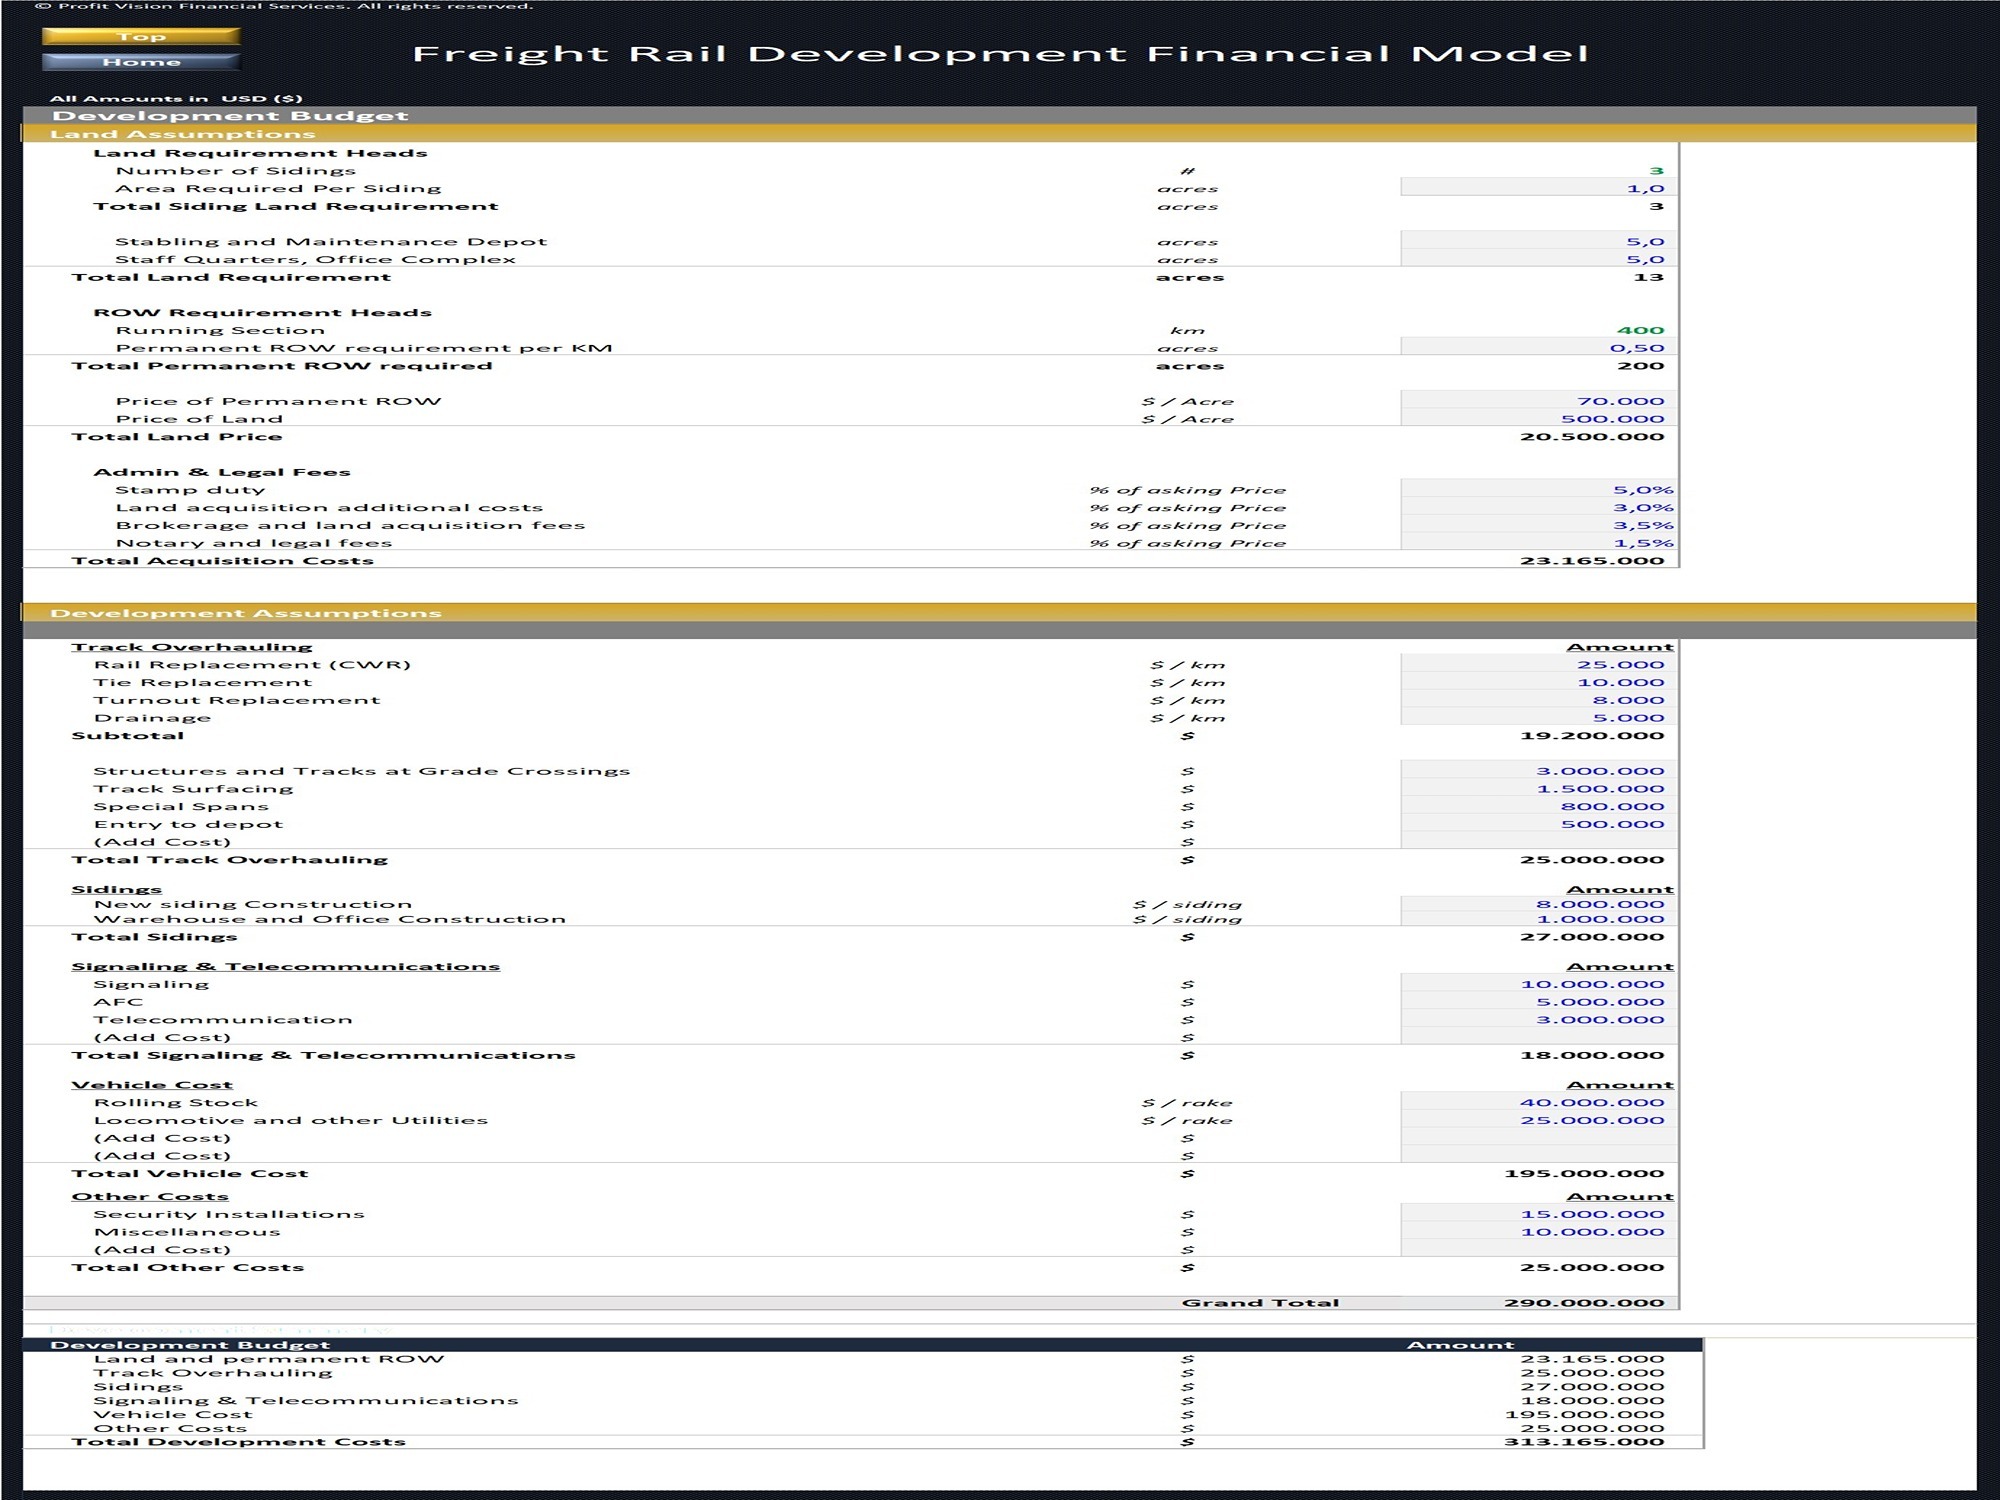The height and width of the screenshot is (1500, 2000).
Task: Click Total Sidings value 27.000.000
Action: pos(1592,937)
